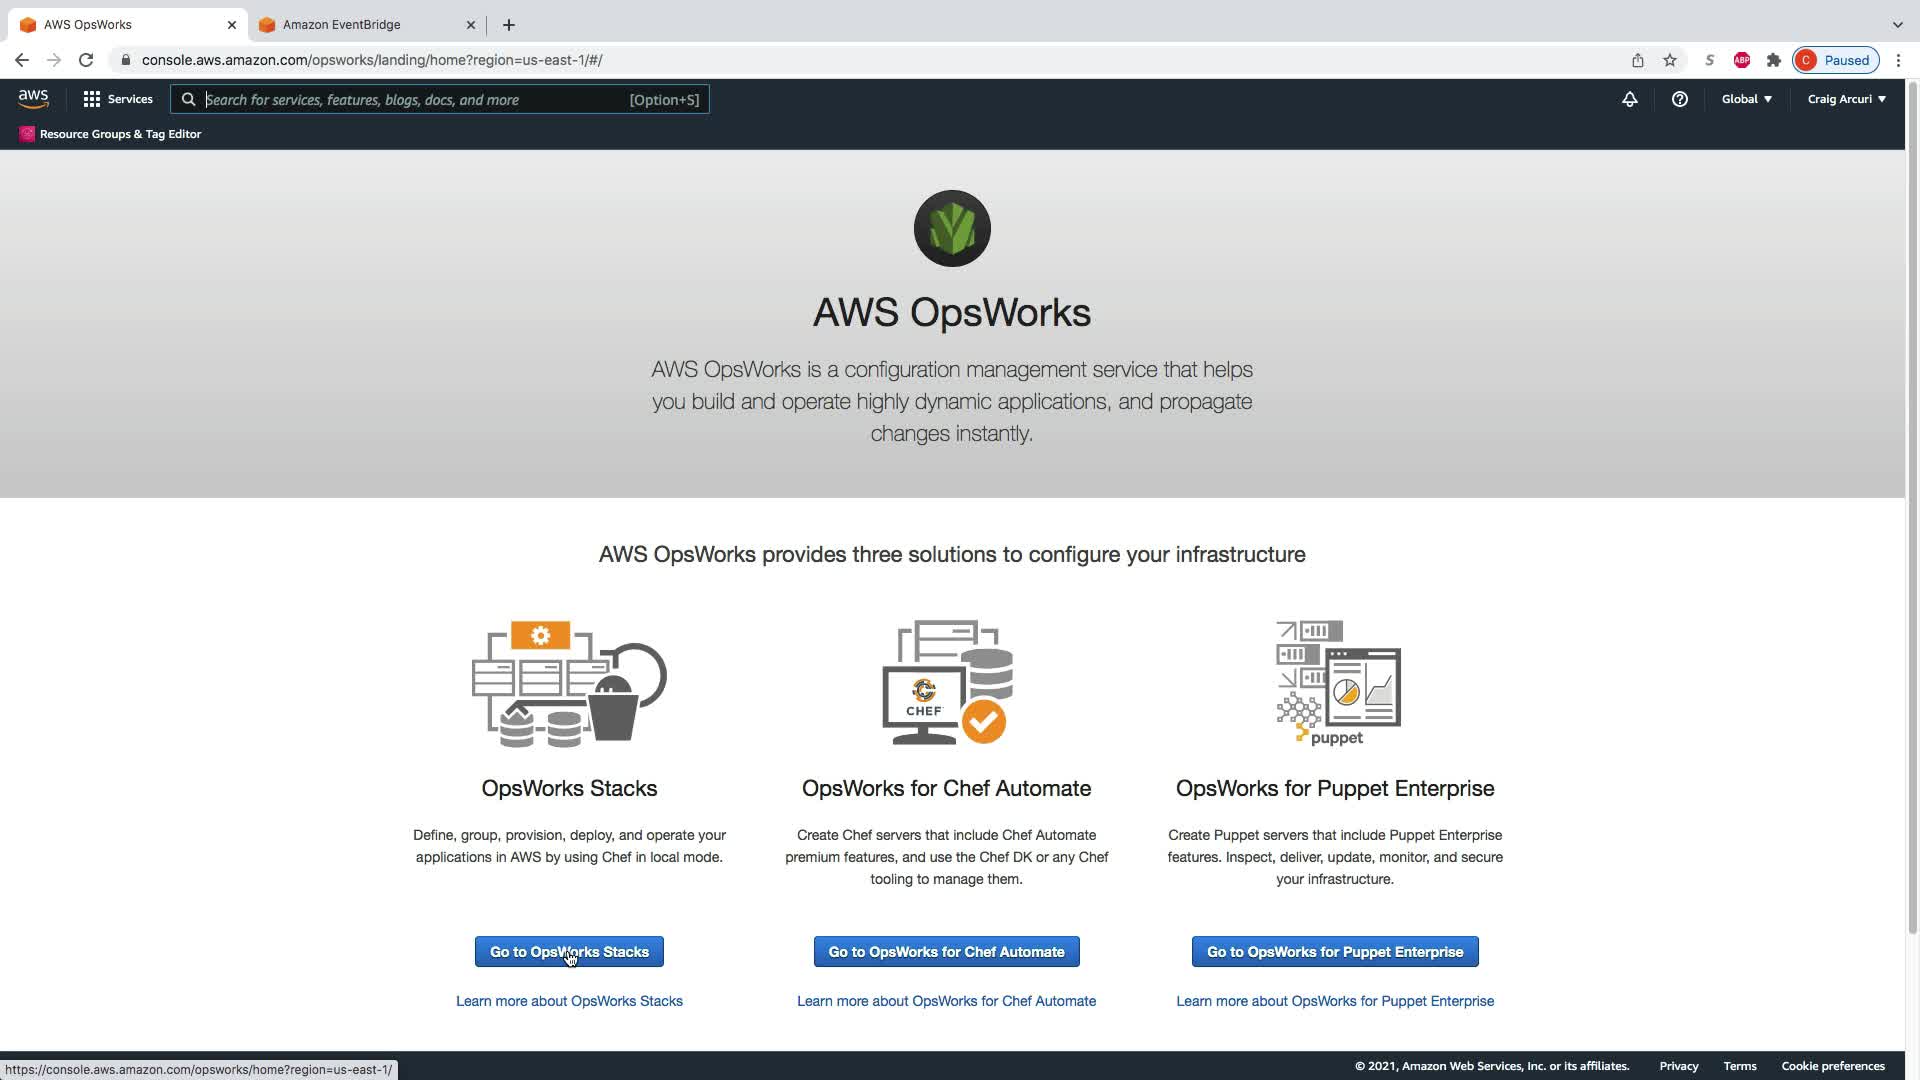
Task: Open the notifications bell icon
Action: click(1629, 99)
